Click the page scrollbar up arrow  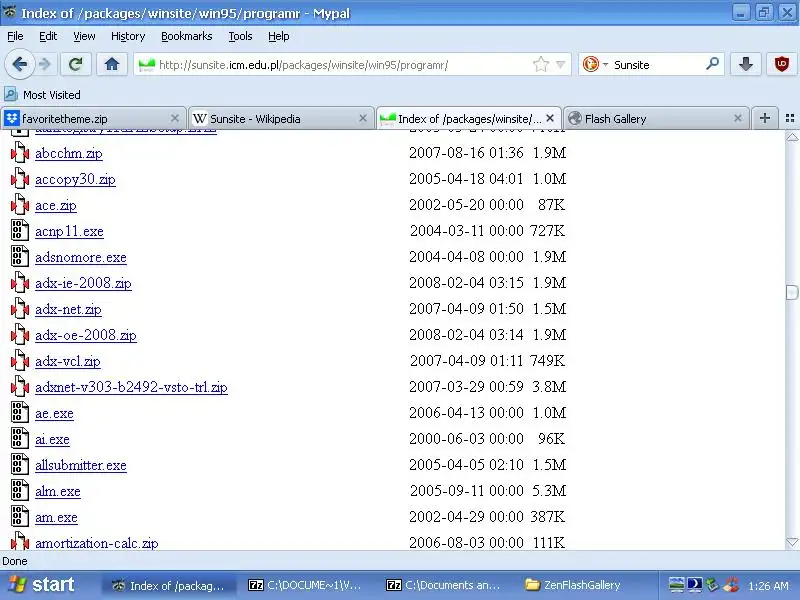[792, 137]
